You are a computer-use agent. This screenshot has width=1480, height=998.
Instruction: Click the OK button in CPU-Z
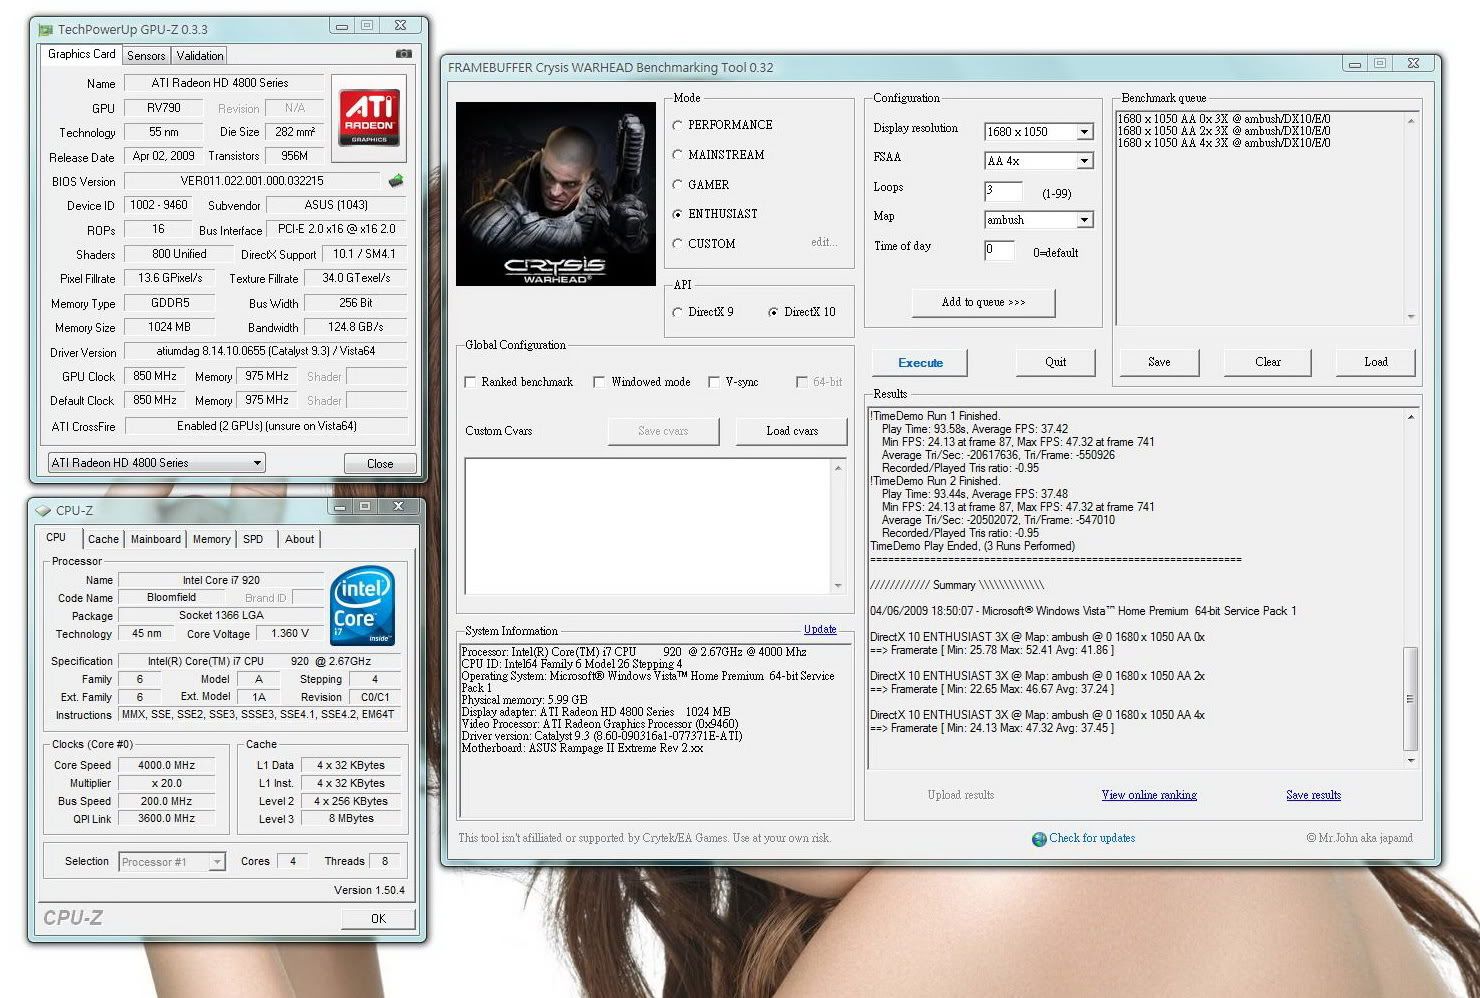point(378,918)
